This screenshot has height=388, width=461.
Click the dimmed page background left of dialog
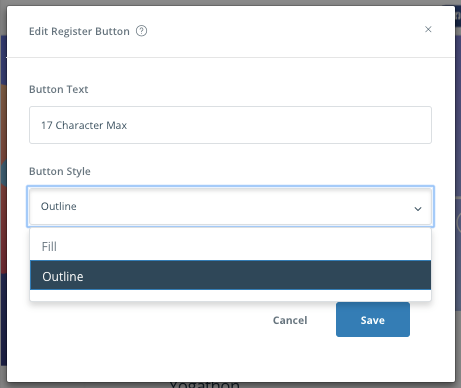click(x=3, y=200)
